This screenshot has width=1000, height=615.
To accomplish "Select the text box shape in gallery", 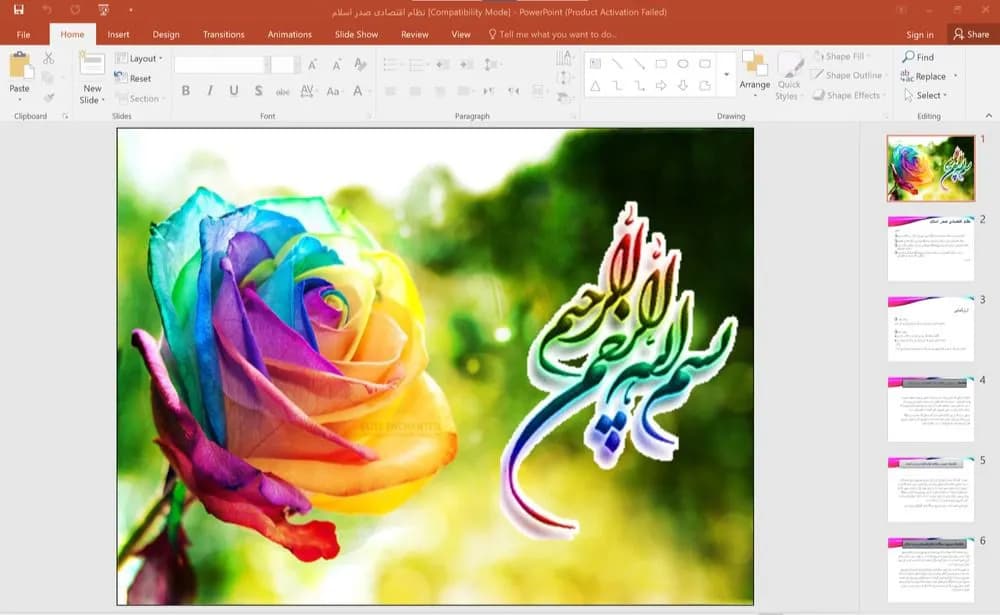I will [x=595, y=64].
